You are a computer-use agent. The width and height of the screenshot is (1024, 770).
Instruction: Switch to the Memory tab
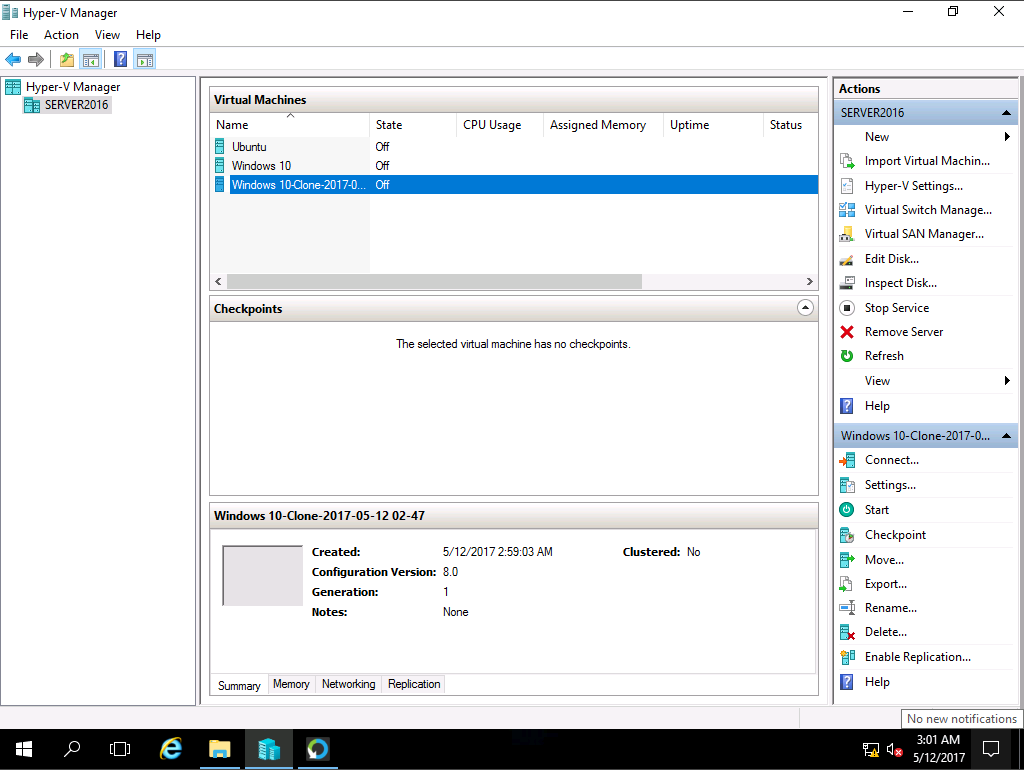291,684
